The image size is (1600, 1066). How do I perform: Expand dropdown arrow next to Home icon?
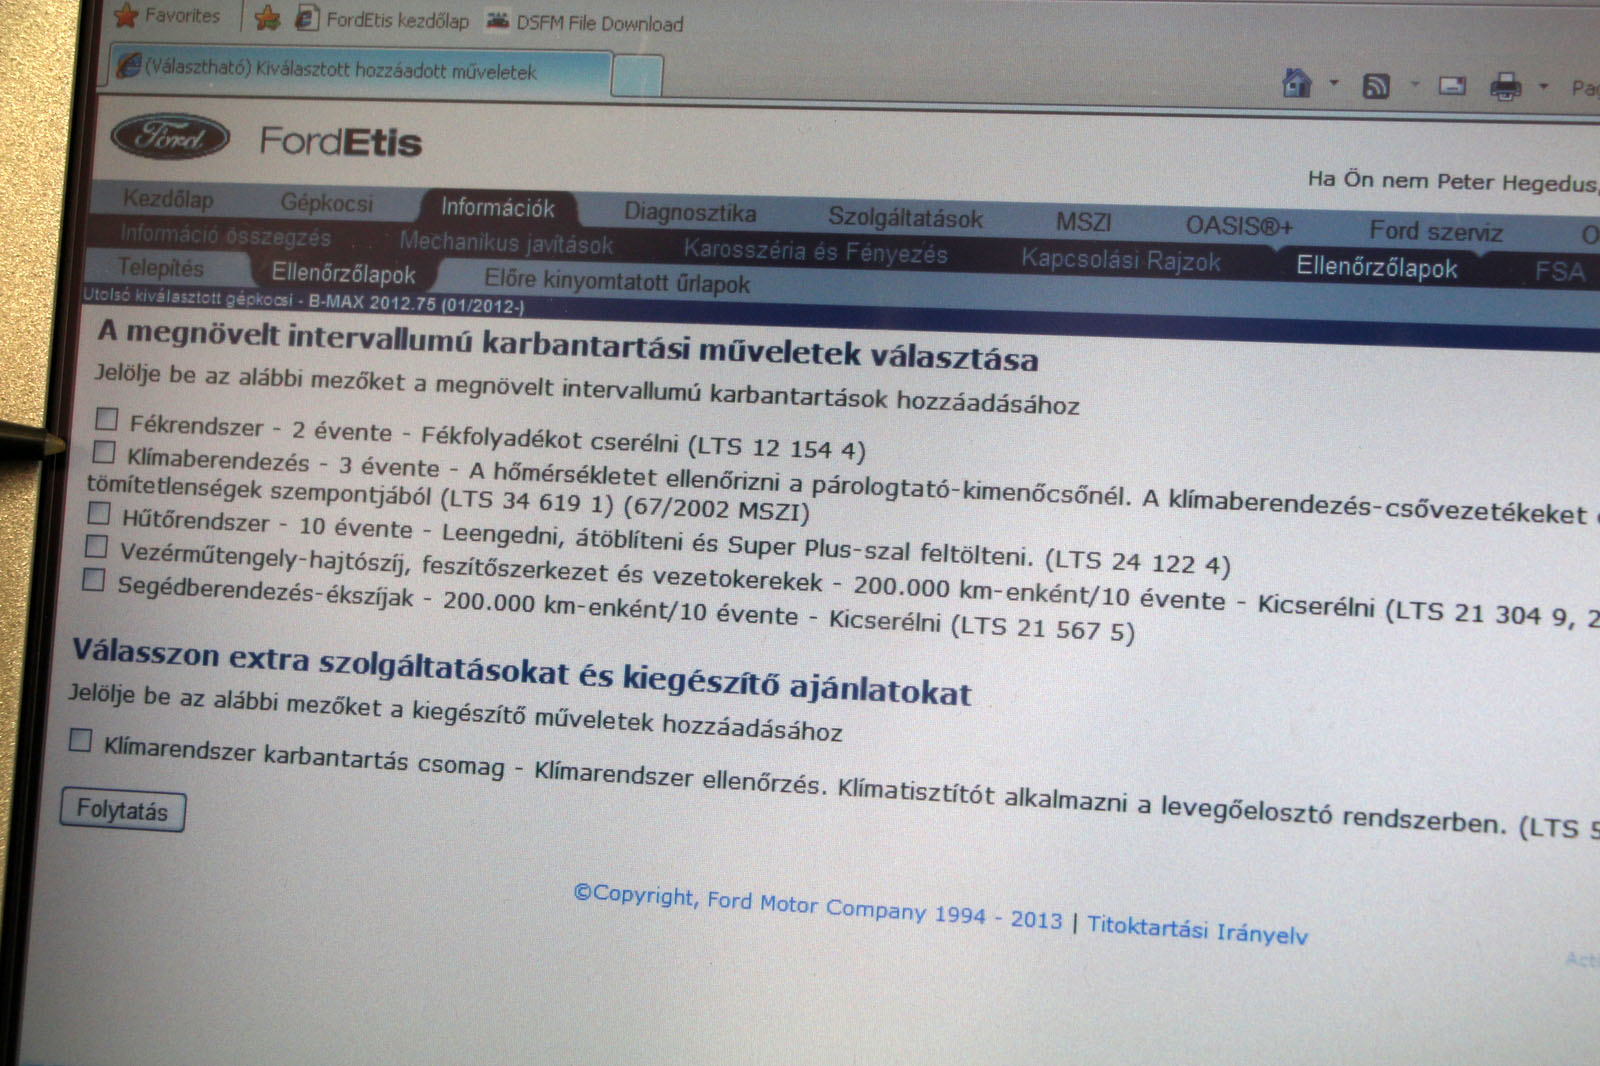point(1333,84)
